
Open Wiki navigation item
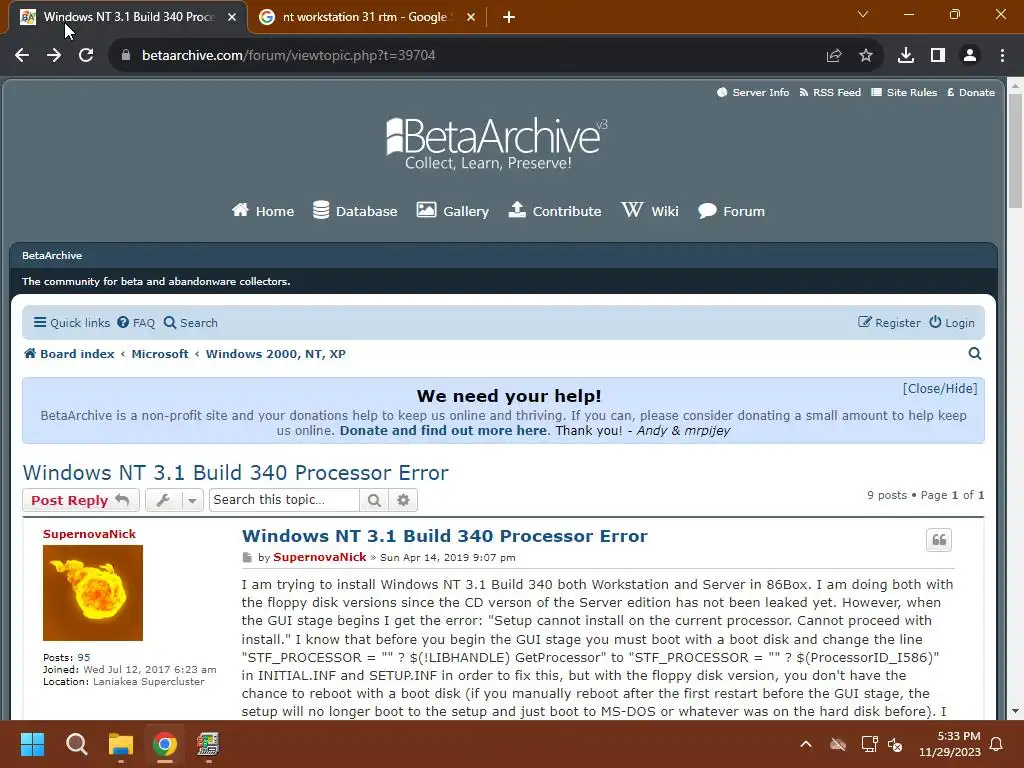650,211
